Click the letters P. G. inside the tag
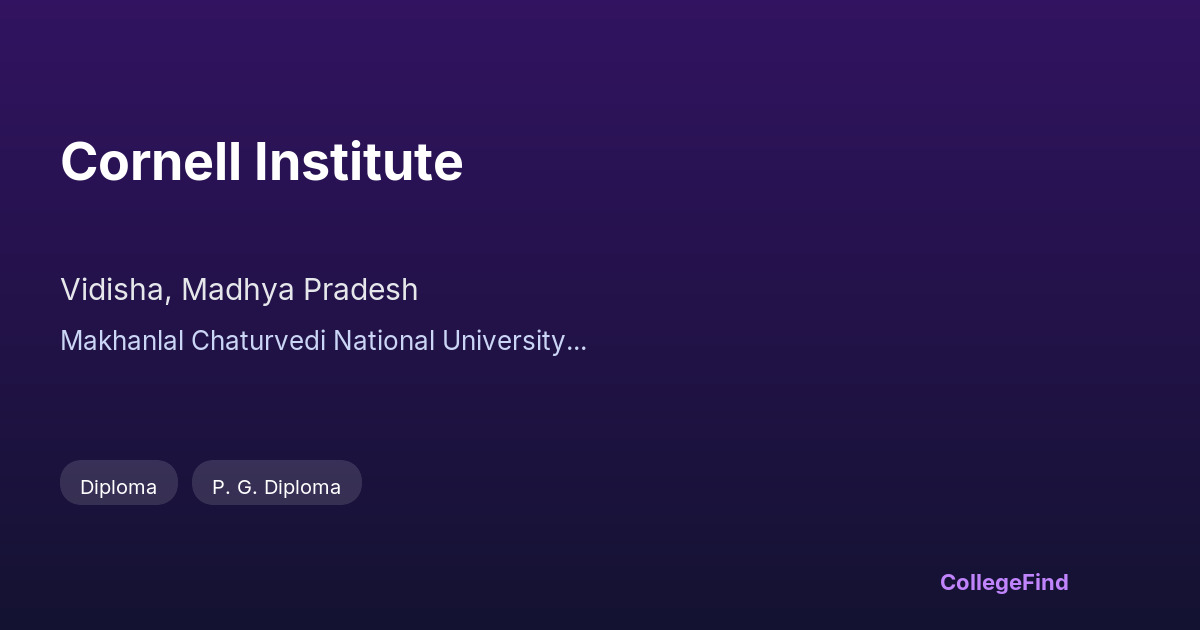This screenshot has width=1200, height=630. 232,486
